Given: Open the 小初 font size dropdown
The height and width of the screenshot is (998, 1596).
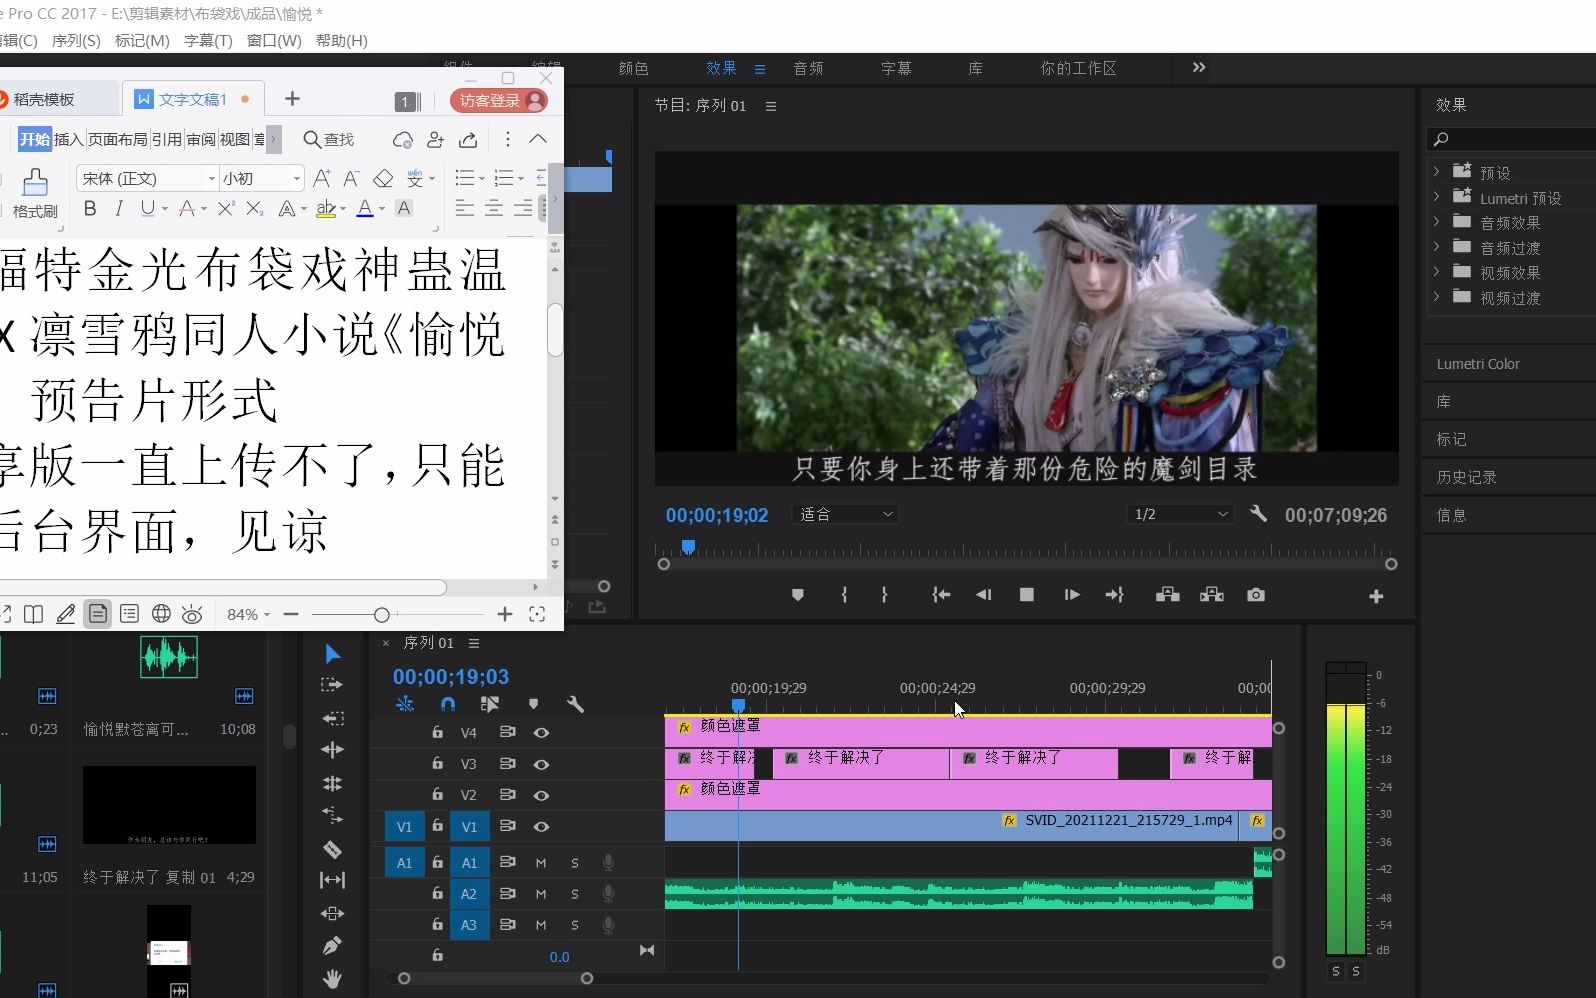Looking at the screenshot, I should [297, 178].
